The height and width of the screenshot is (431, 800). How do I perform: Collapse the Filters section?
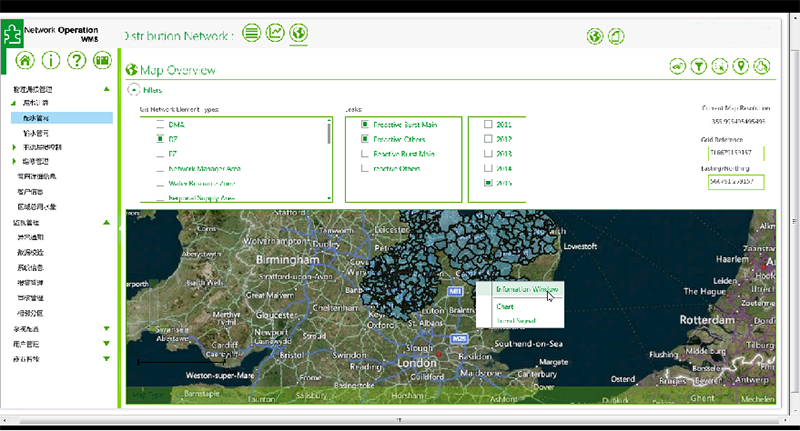(x=133, y=90)
